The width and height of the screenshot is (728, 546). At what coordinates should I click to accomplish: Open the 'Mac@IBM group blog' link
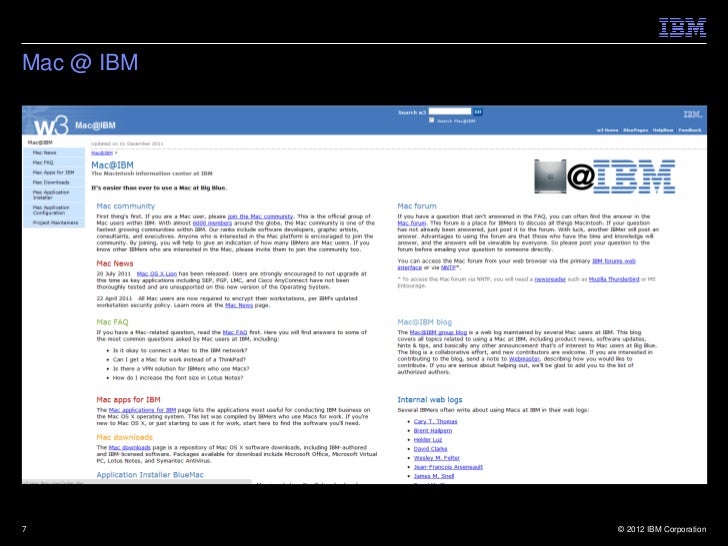coord(438,332)
